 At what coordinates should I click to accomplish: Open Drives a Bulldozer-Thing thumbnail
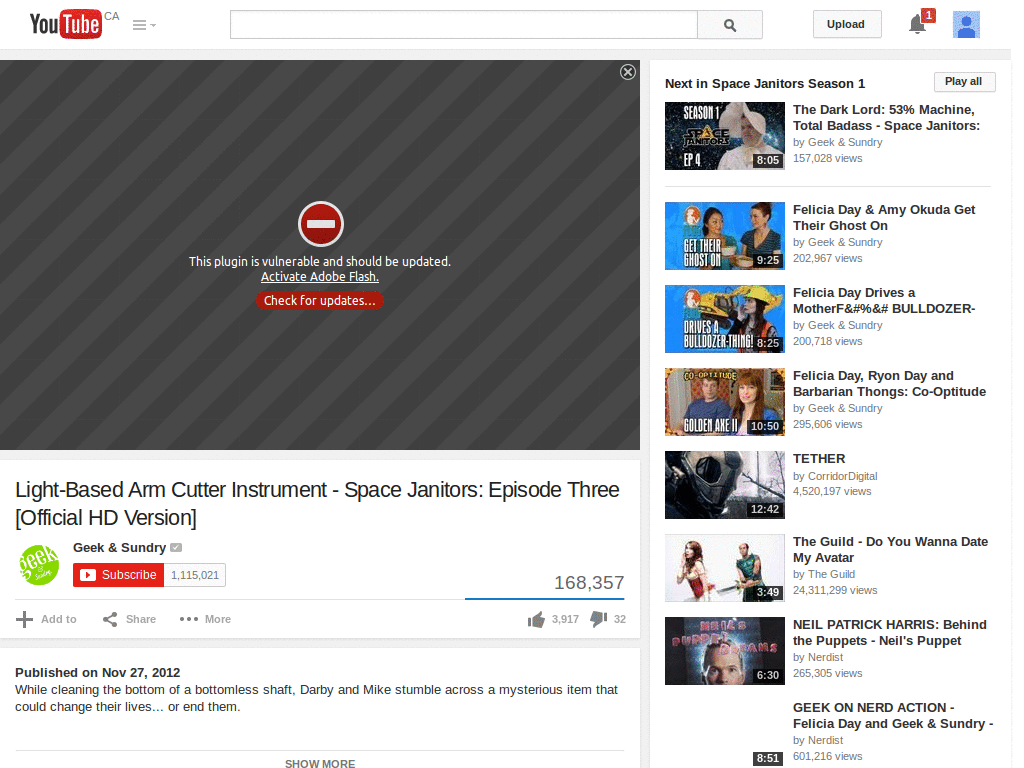[x=725, y=319]
